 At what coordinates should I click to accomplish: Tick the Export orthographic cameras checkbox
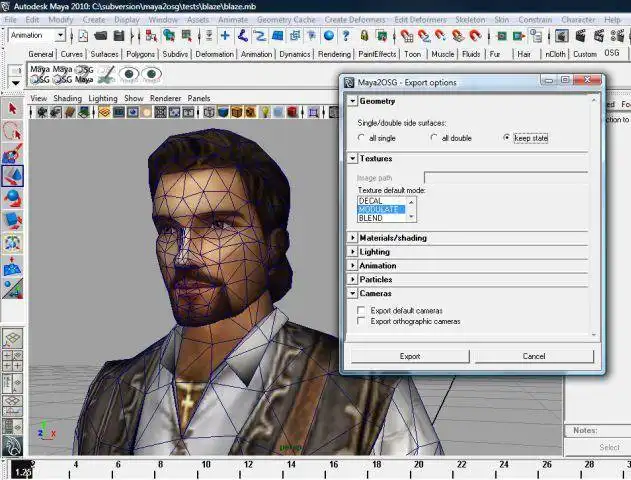coord(362,322)
